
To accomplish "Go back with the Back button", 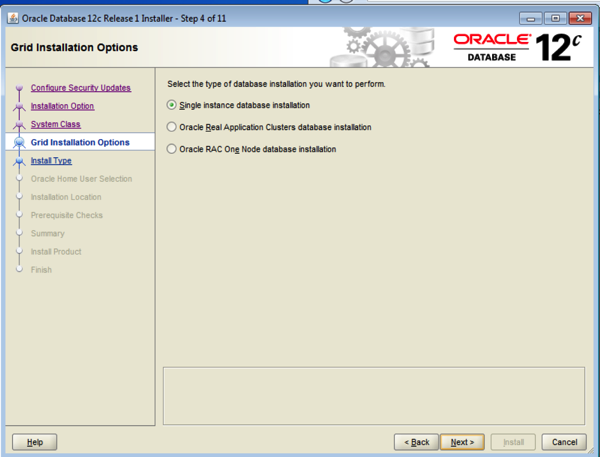I will [x=416, y=442].
